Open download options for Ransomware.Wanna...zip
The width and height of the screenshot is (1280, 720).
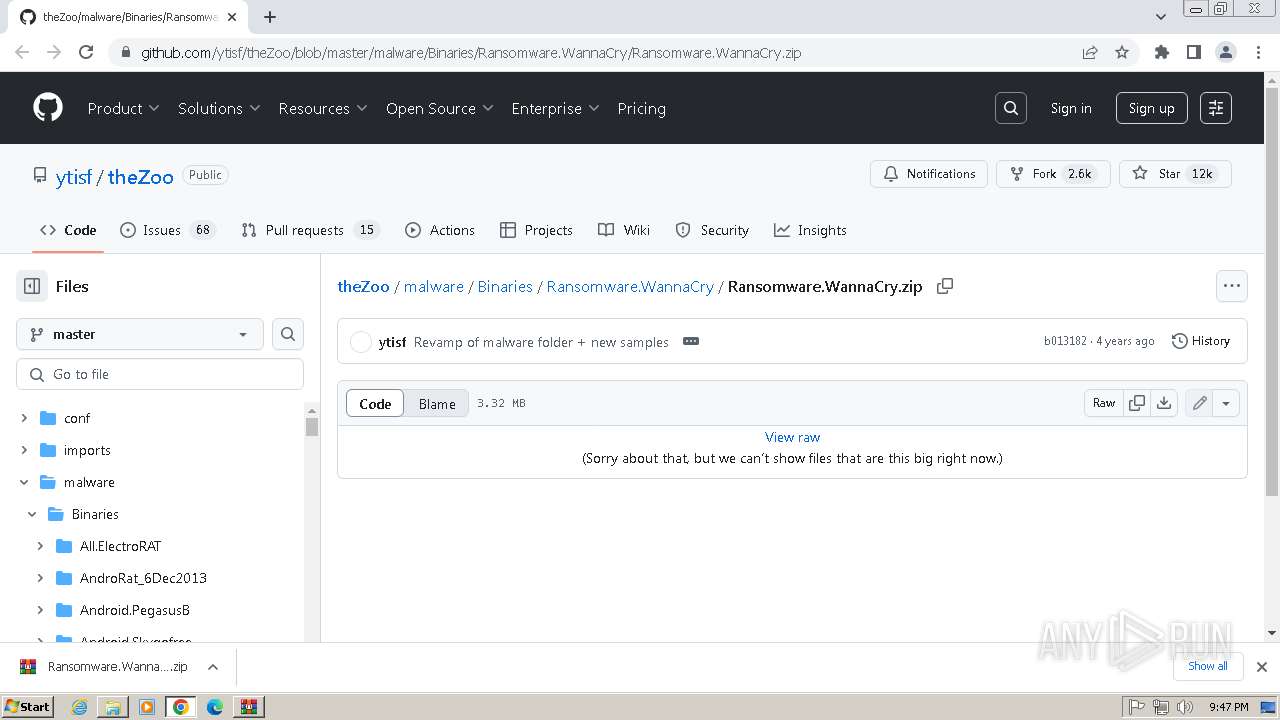click(213, 667)
